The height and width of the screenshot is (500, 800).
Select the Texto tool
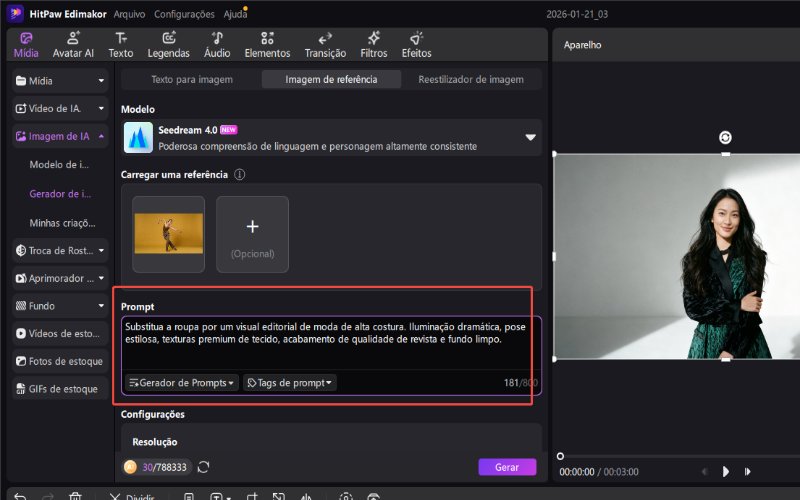[x=120, y=45]
